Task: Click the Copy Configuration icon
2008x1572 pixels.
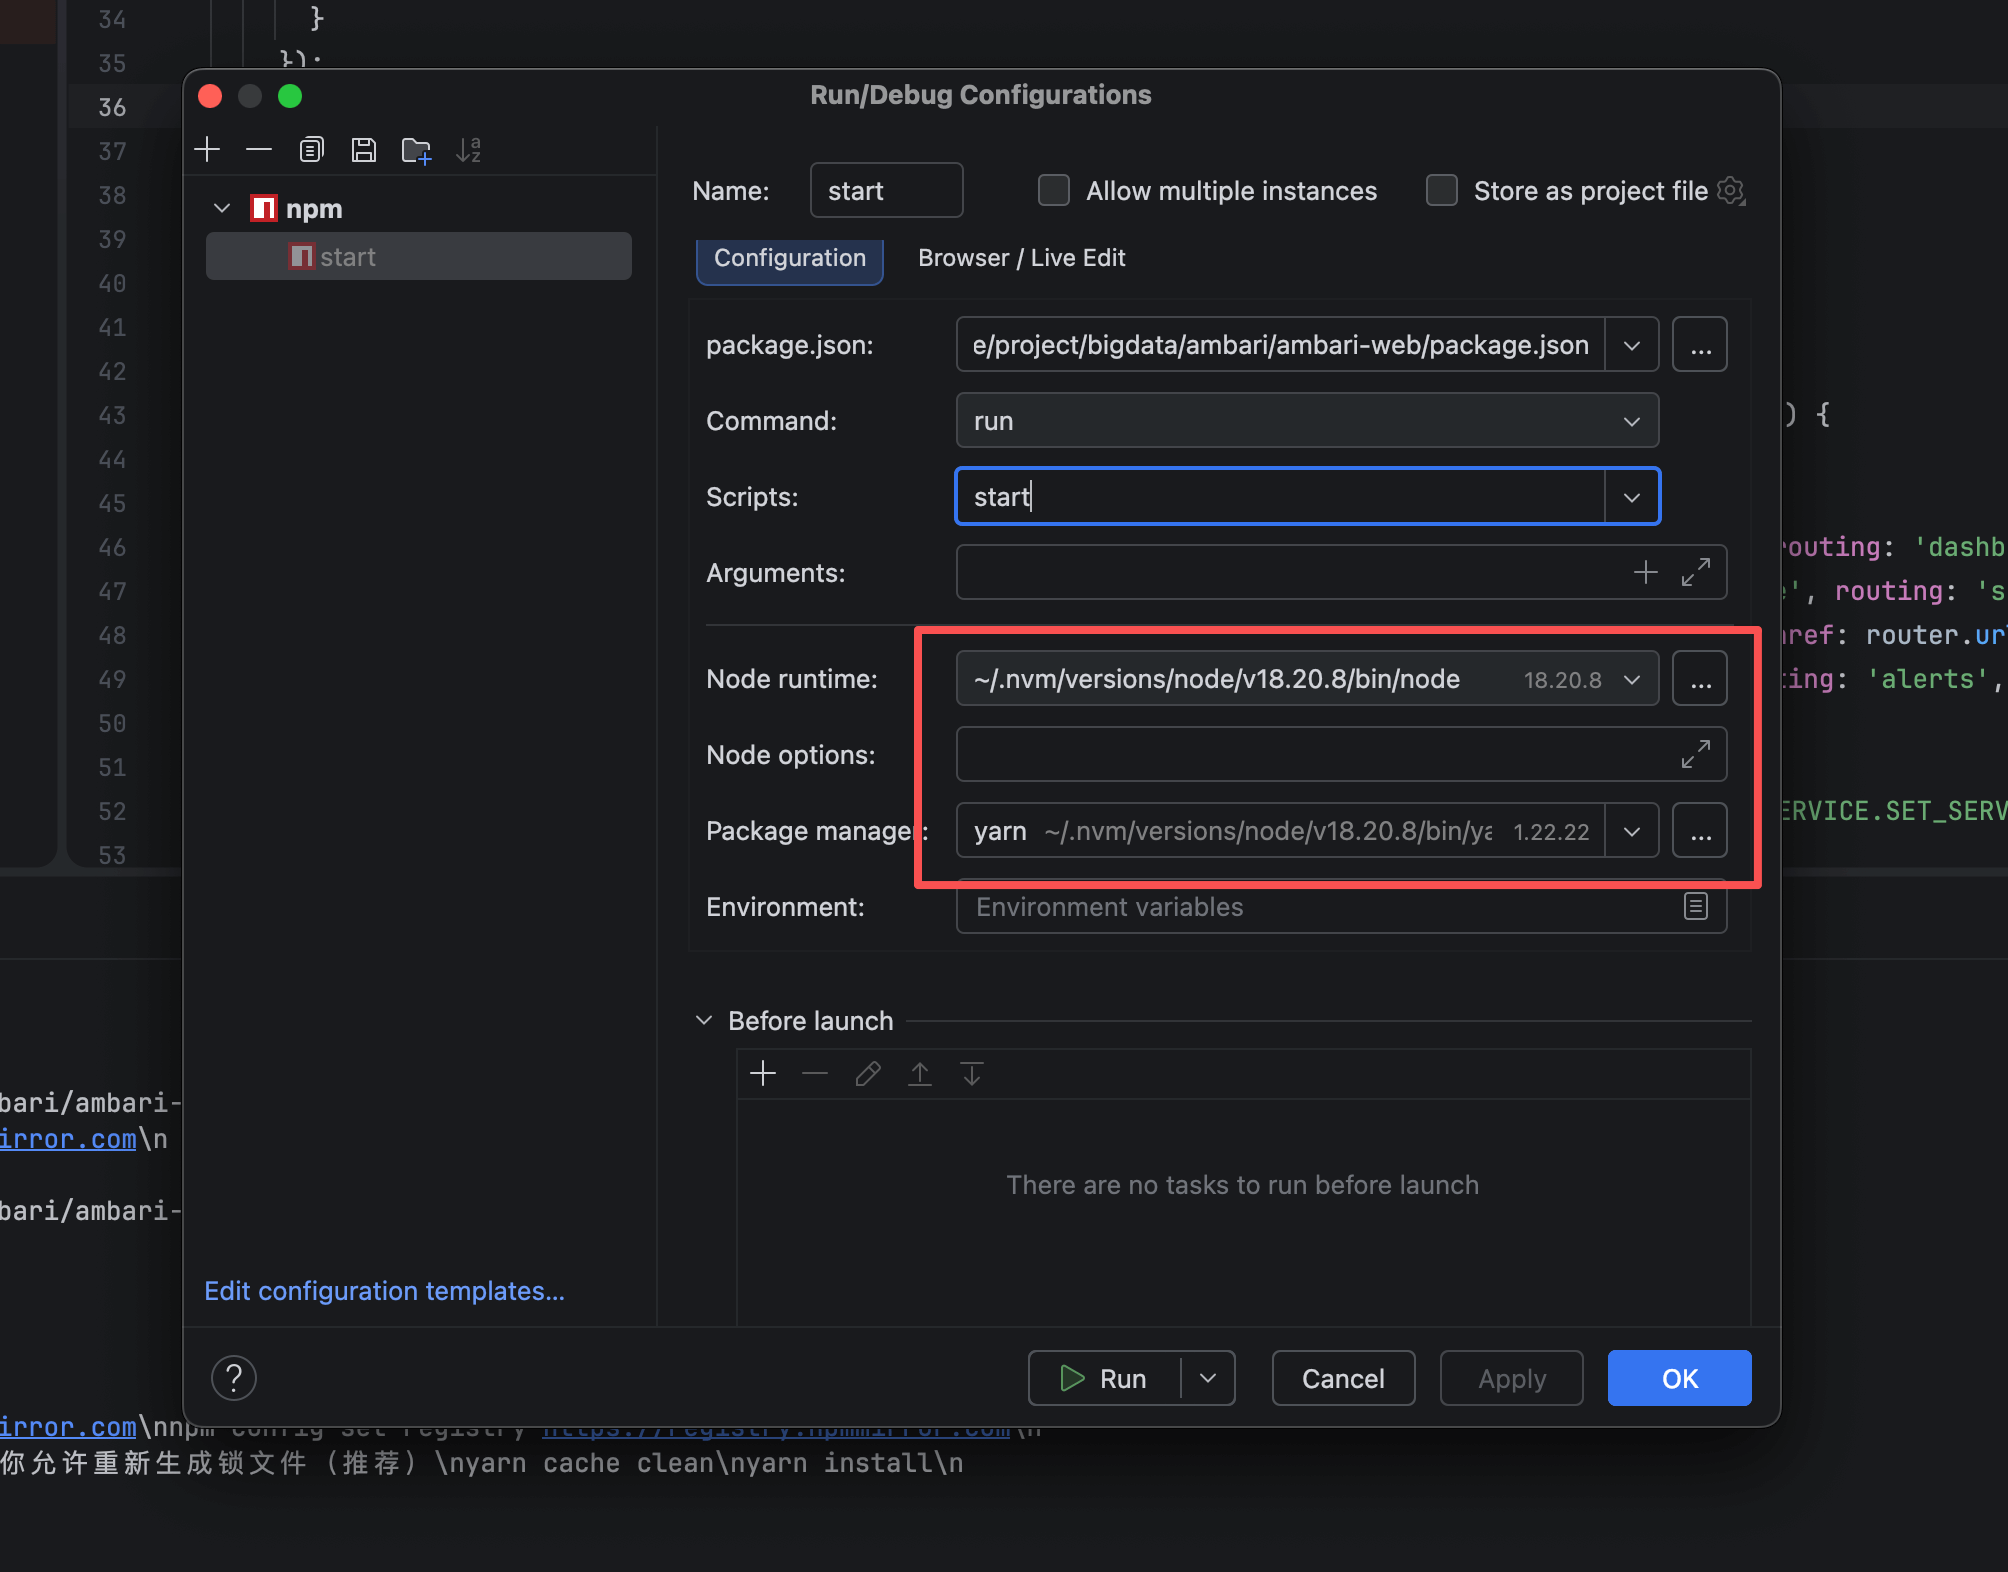Action: [311, 150]
